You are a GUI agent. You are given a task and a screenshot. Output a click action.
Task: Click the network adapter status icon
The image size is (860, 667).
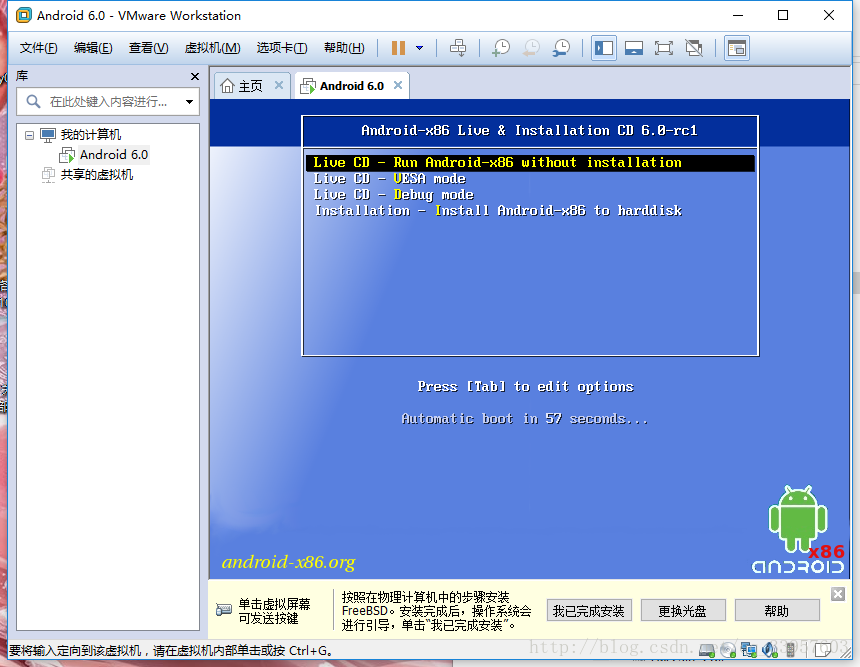(749, 651)
